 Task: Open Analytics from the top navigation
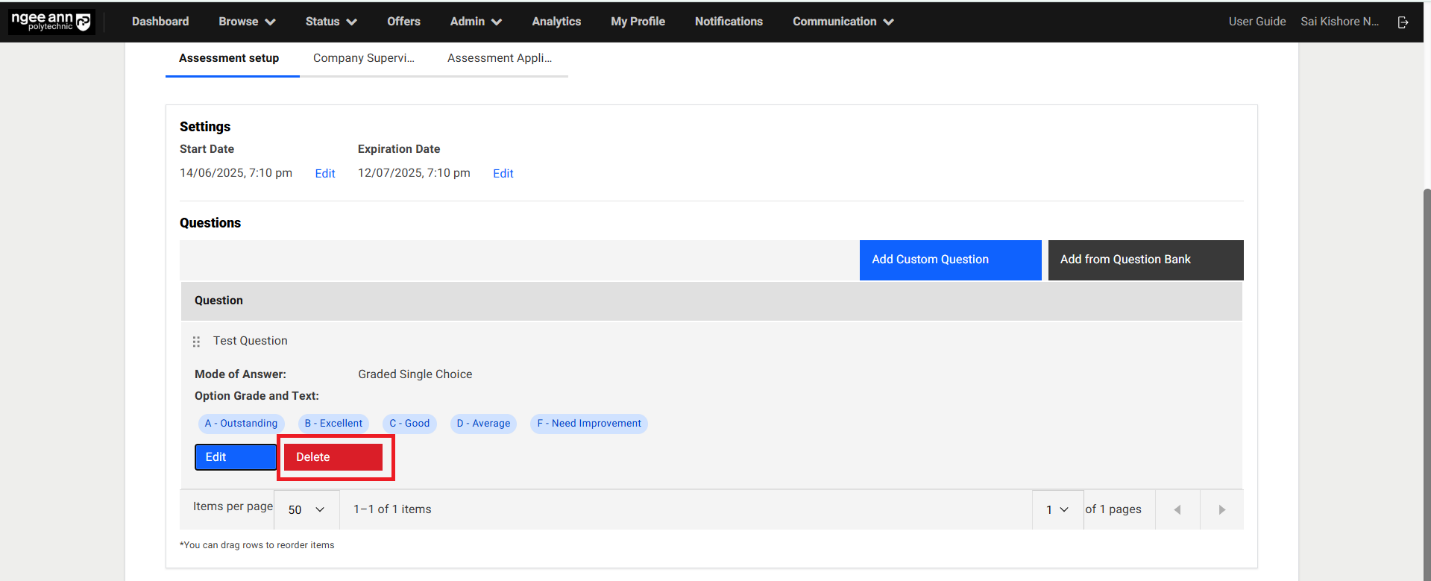pyautogui.click(x=556, y=22)
